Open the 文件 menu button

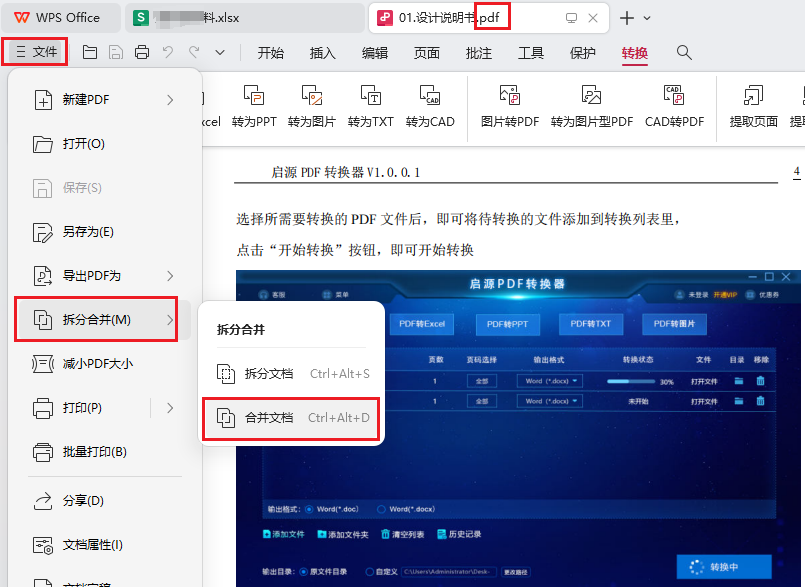(x=35, y=52)
